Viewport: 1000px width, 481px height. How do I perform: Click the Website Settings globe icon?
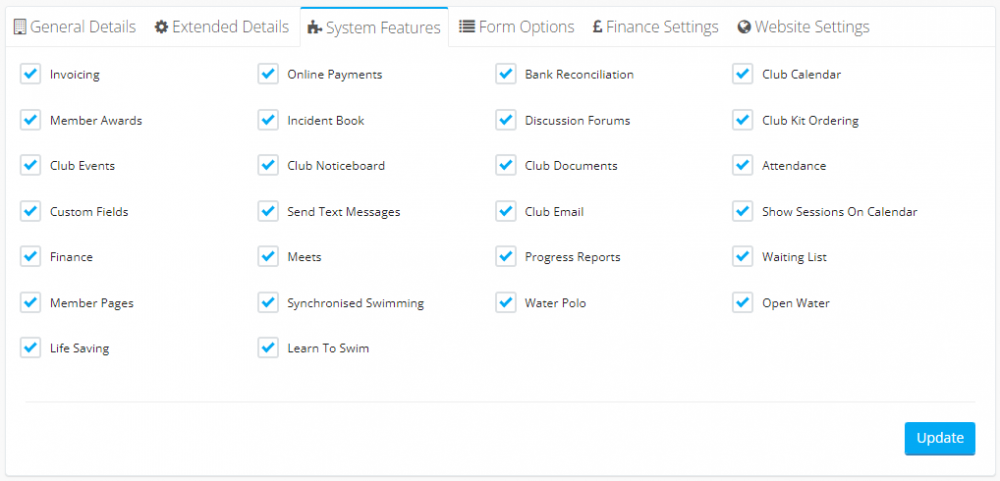pyautogui.click(x=744, y=27)
